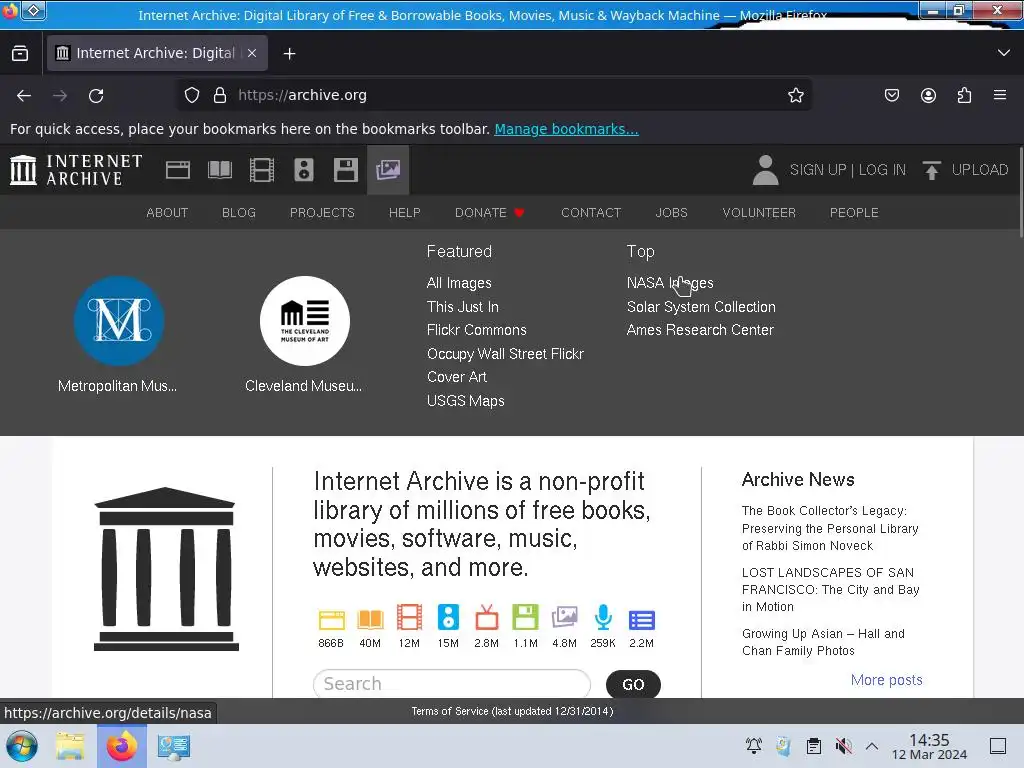
Task: Open the Extensions puzzle icon
Action: point(964,95)
